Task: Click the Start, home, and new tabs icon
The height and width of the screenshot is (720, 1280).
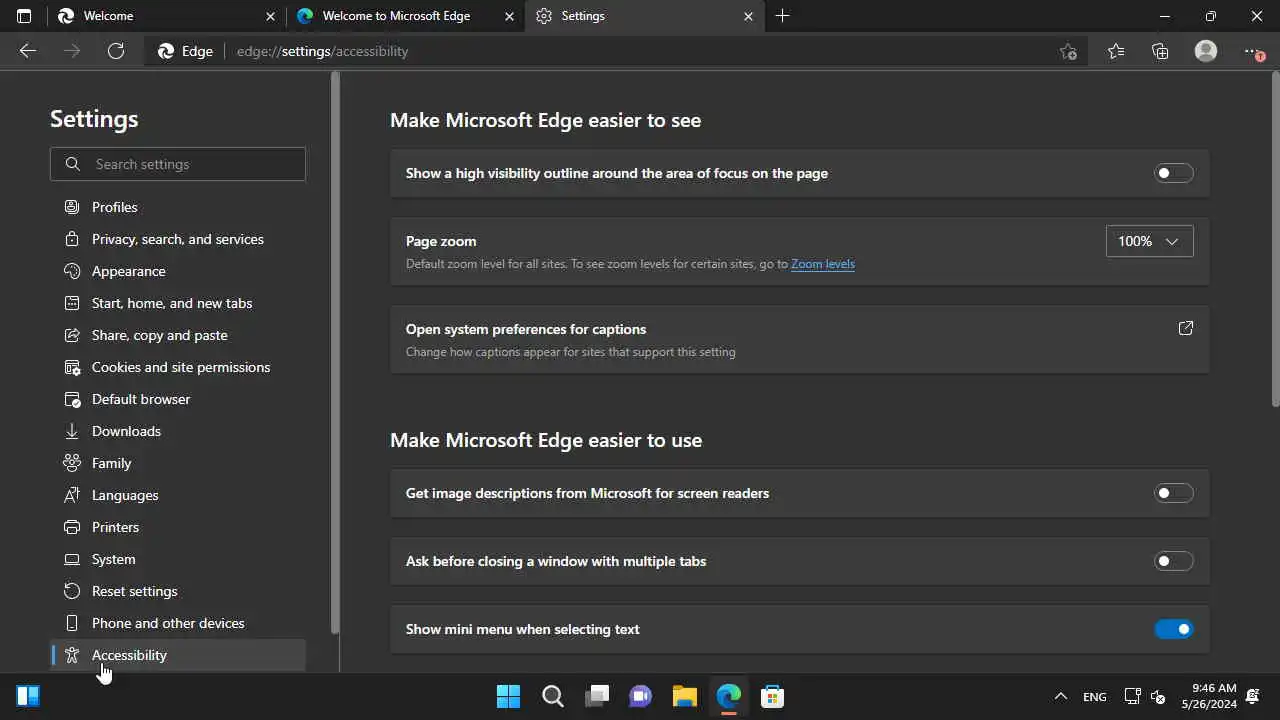Action: [71, 303]
